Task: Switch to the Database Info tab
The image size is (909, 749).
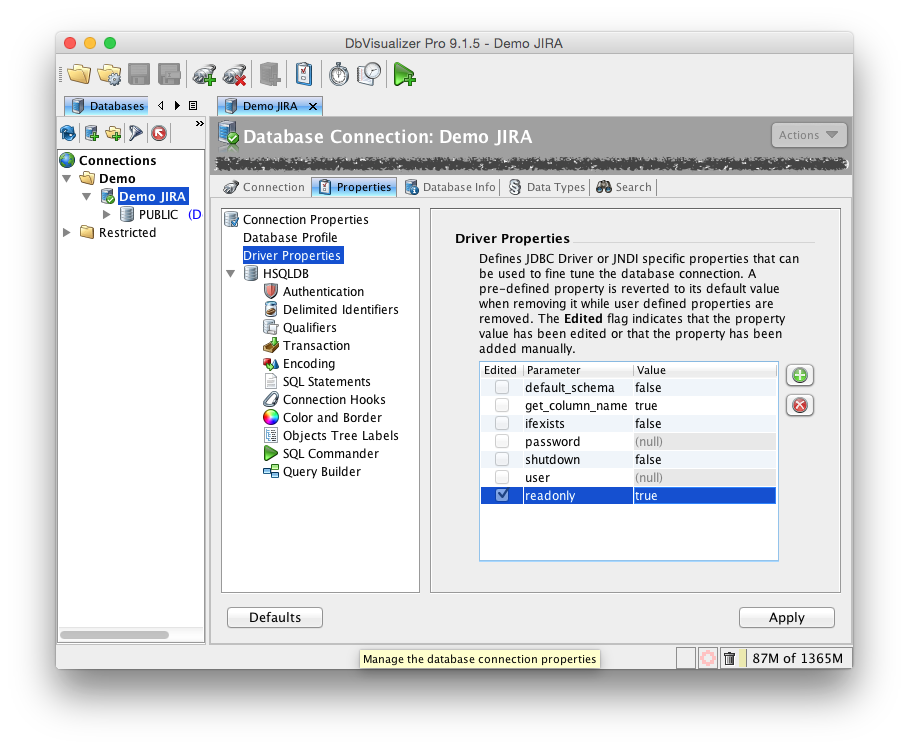Action: pos(450,187)
